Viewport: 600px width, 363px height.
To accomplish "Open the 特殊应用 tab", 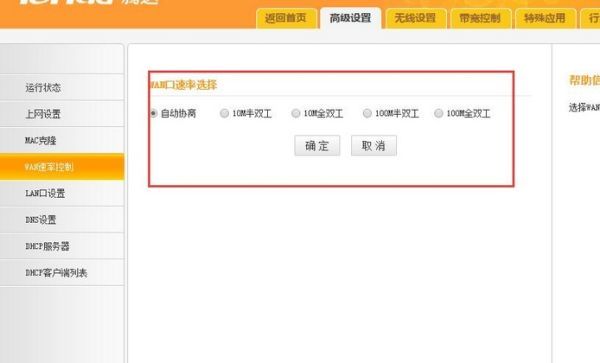I will (545, 18).
